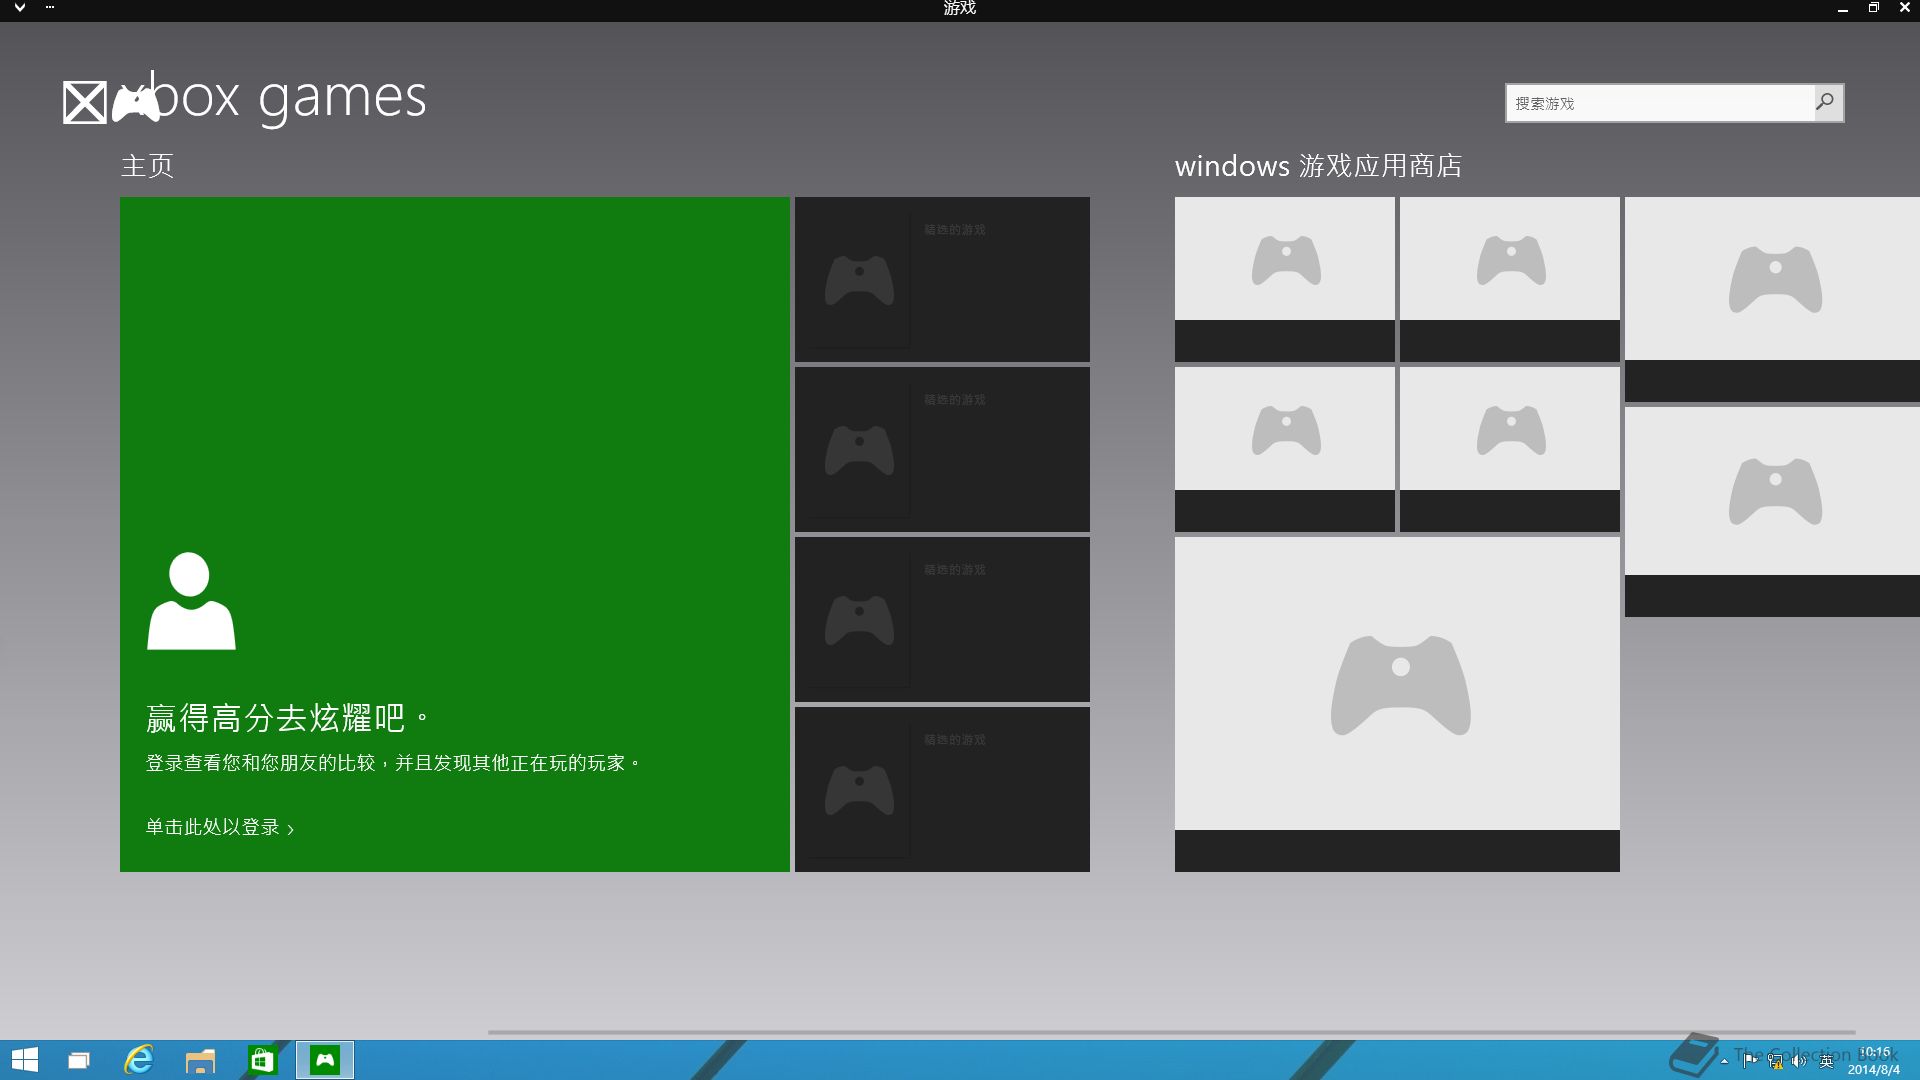Viewport: 1920px width, 1080px height.
Task: Open the large wide store tile at bottom
Action: click(1397, 704)
